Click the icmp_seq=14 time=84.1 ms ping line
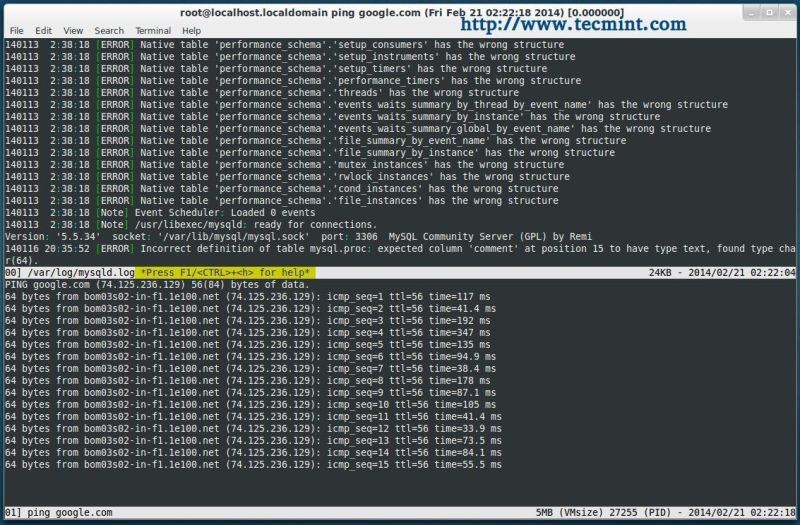The height and width of the screenshot is (525, 800). tap(253, 453)
